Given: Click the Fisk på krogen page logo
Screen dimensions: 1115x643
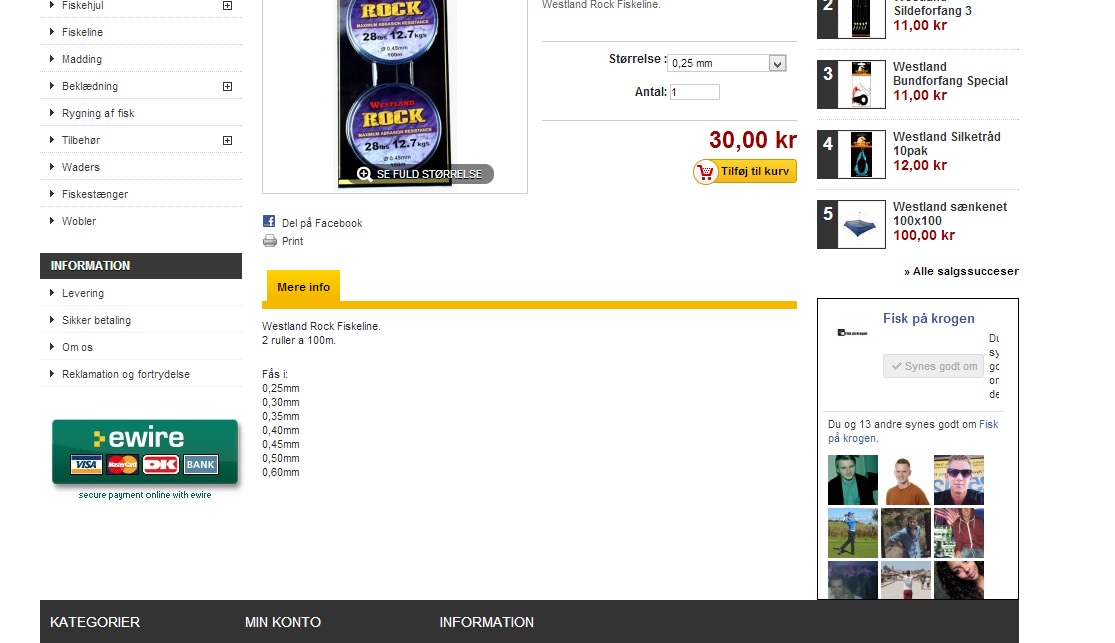Looking at the screenshot, I should [852, 333].
